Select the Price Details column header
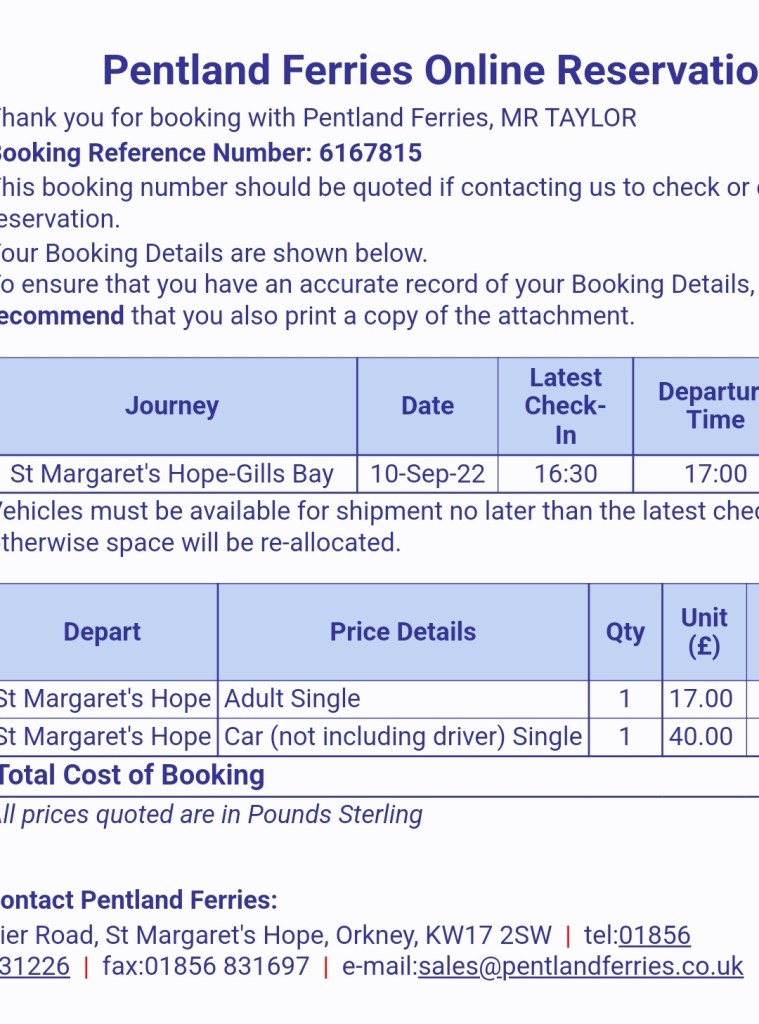The width and height of the screenshot is (759, 1024). tap(403, 632)
